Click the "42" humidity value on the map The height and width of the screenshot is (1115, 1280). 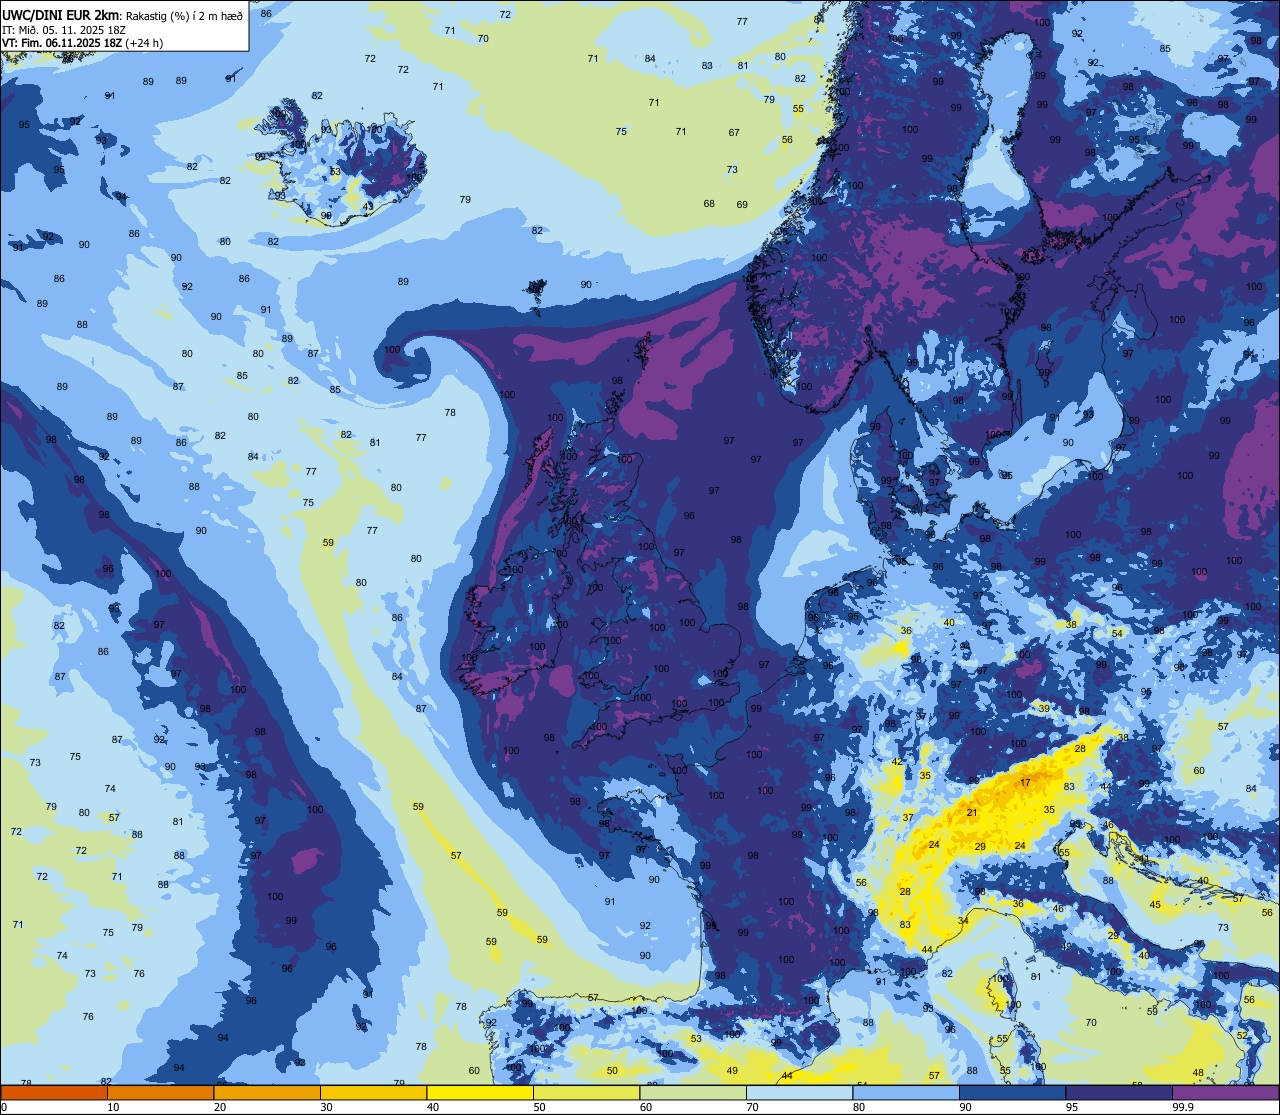(x=897, y=763)
